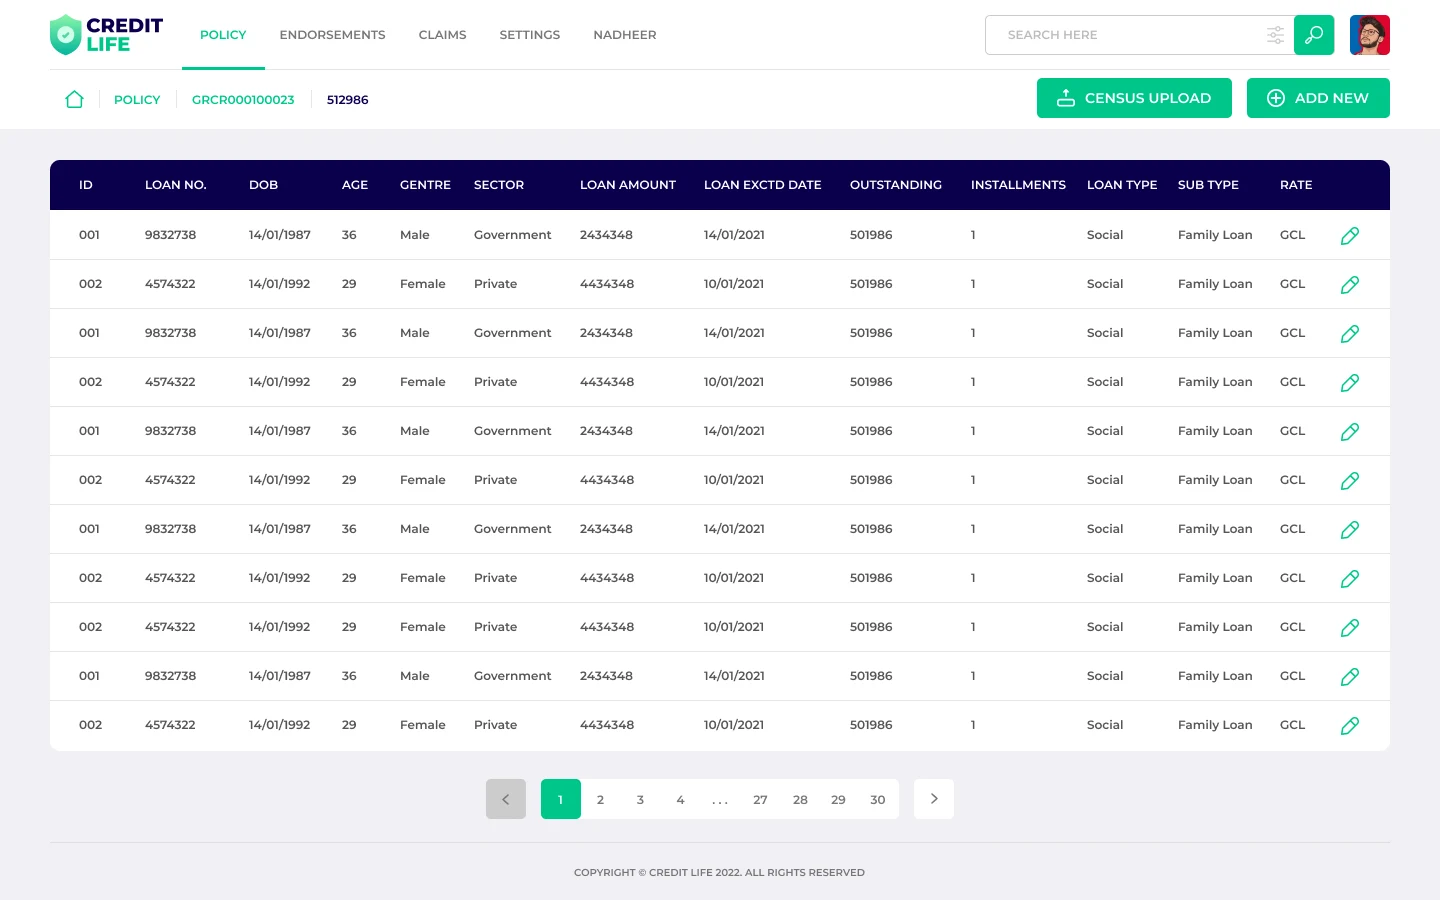Edit the tenth table row
This screenshot has width=1440, height=900.
tap(1350, 677)
